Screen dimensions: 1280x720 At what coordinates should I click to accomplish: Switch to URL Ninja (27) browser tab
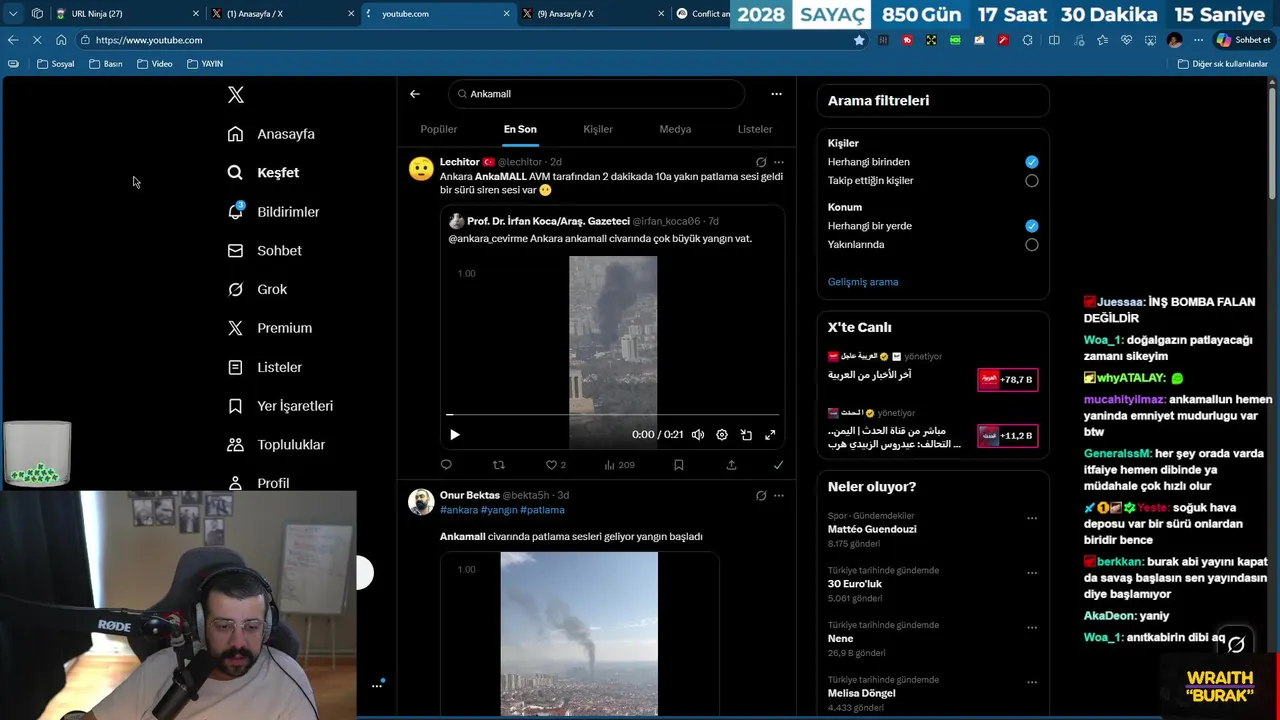[x=126, y=14]
